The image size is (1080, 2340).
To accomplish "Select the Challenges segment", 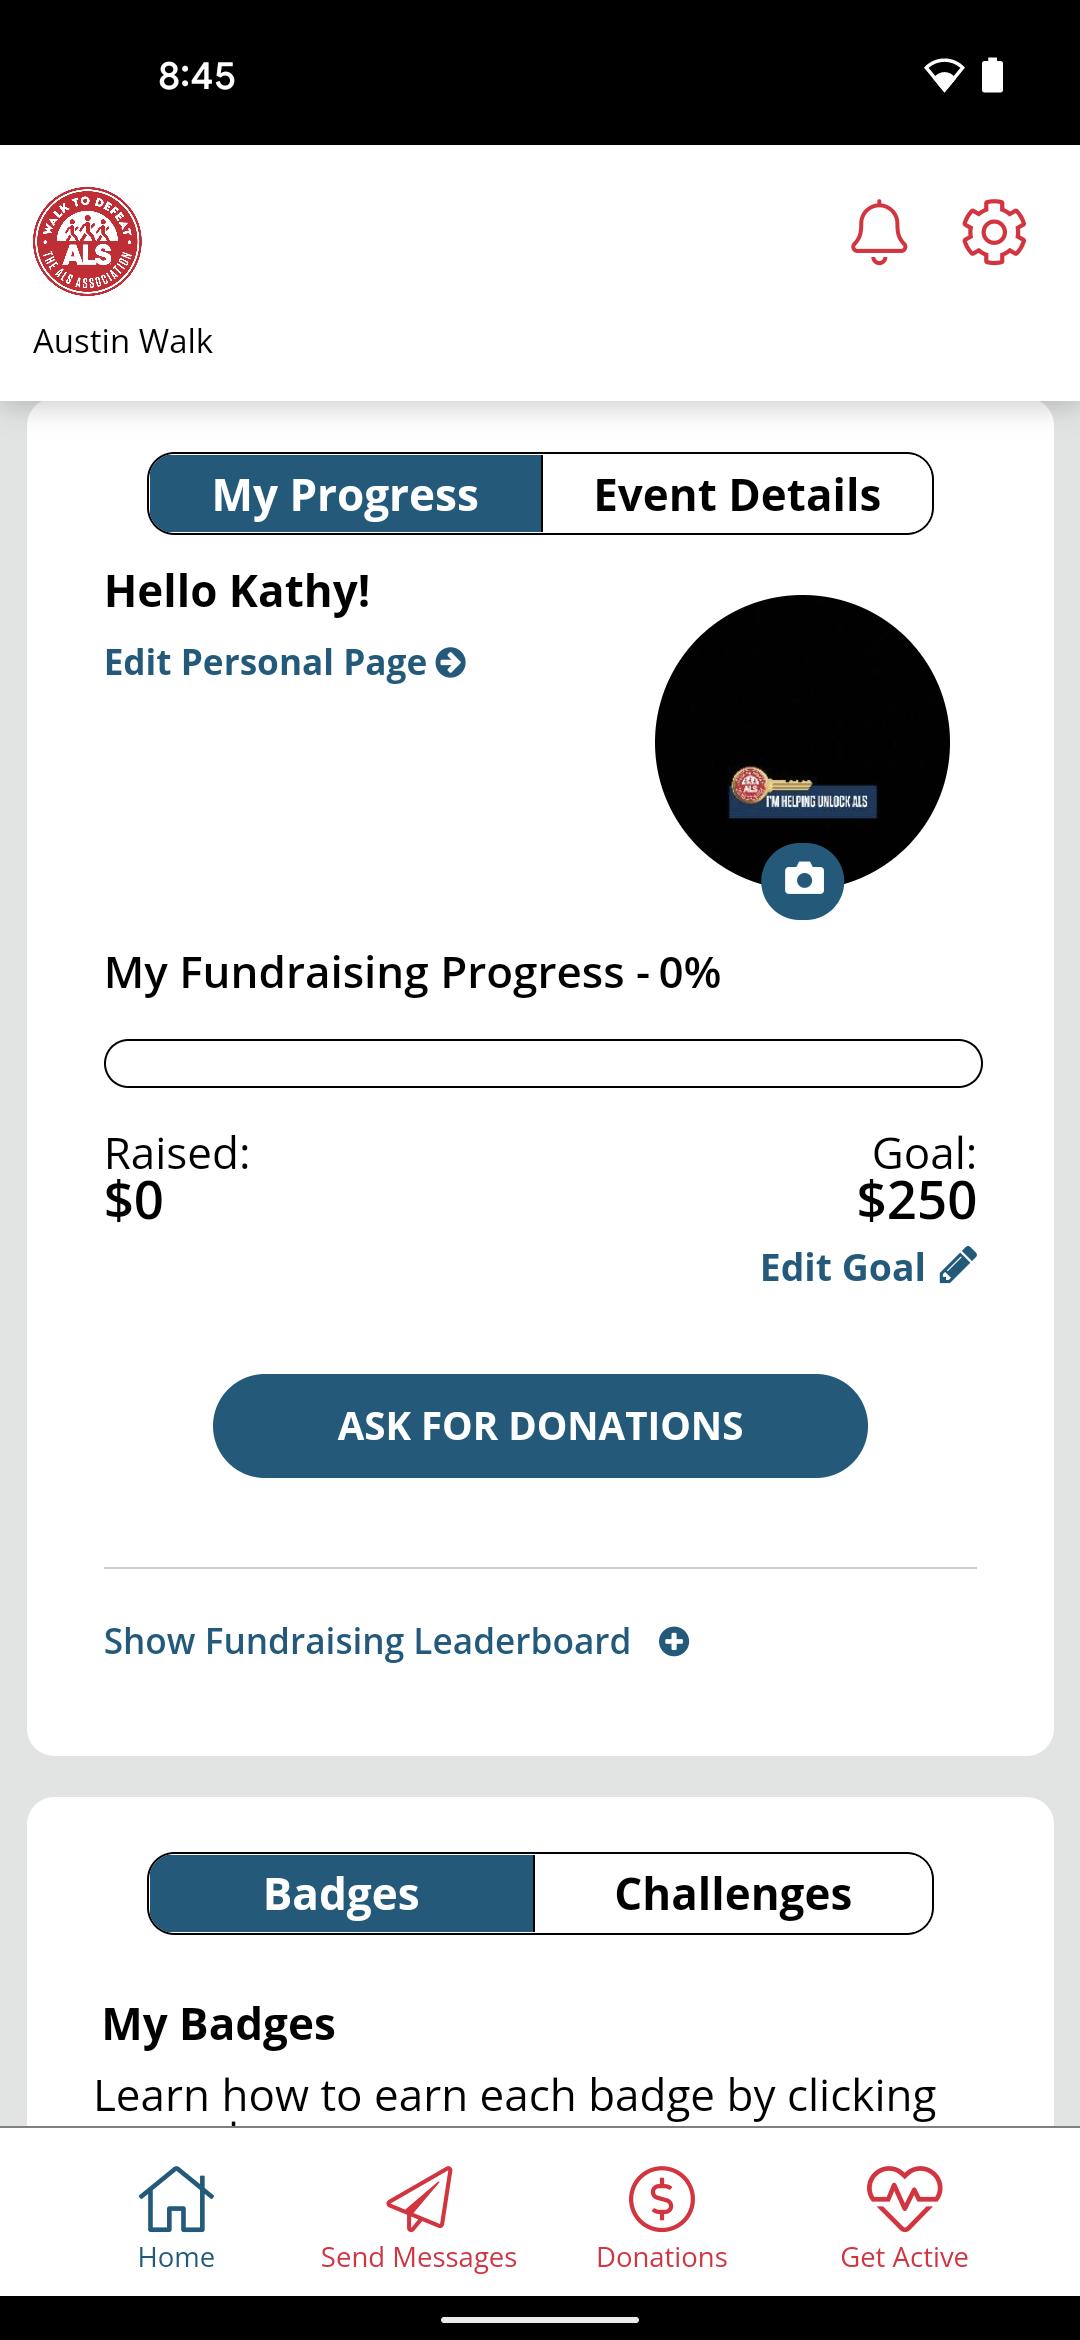I will point(733,1893).
